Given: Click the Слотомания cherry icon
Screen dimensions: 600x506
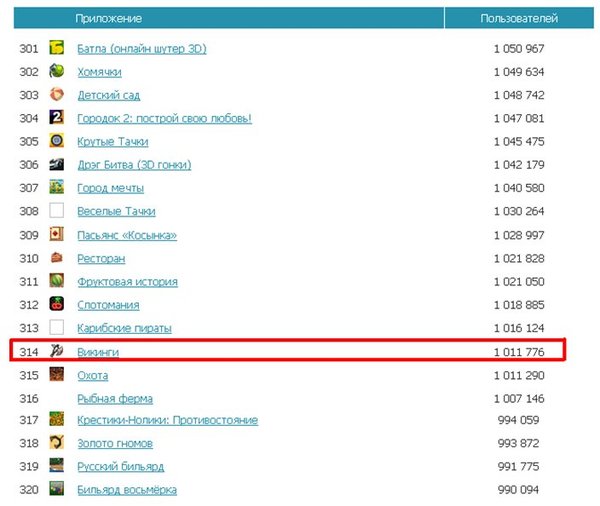Looking at the screenshot, I should [57, 304].
